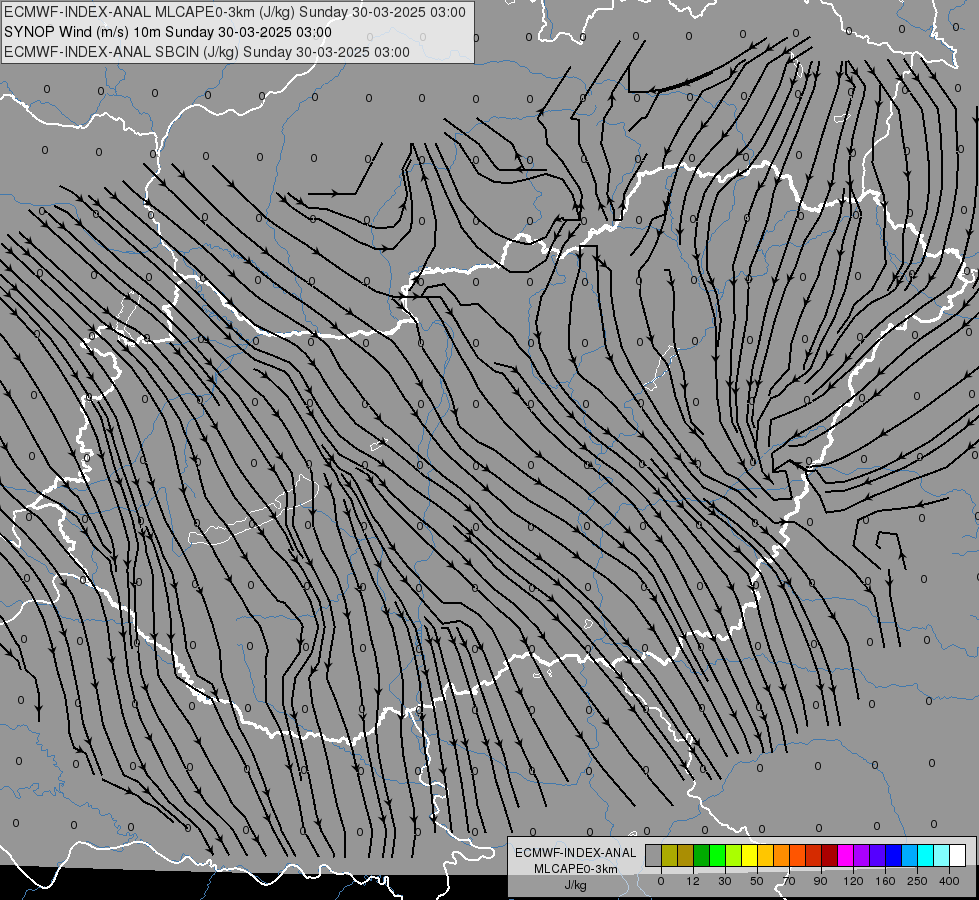Pick the pure blue swatch above 160
This screenshot has height=900, width=979.
[x=893, y=856]
